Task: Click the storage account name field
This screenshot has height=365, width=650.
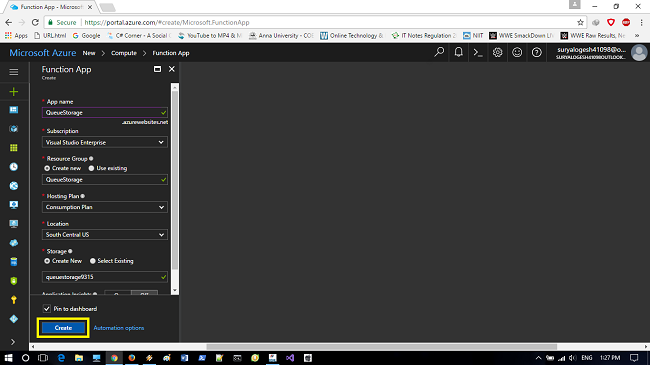Action: pos(105,277)
